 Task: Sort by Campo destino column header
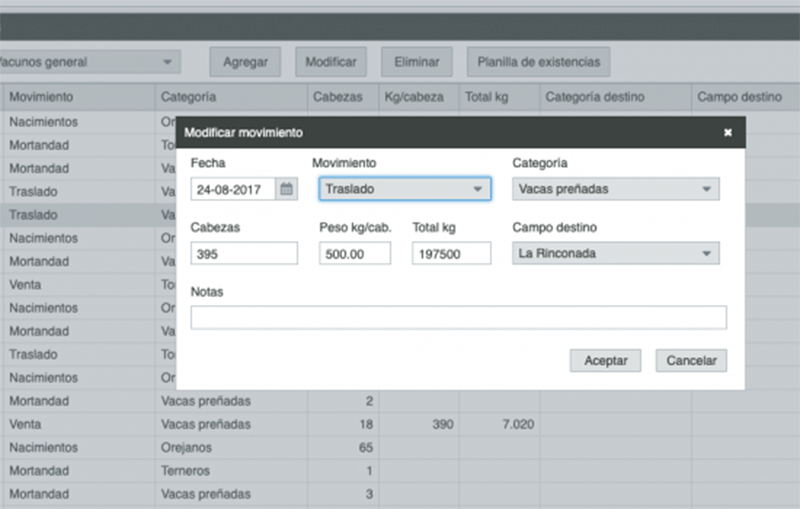(746, 97)
